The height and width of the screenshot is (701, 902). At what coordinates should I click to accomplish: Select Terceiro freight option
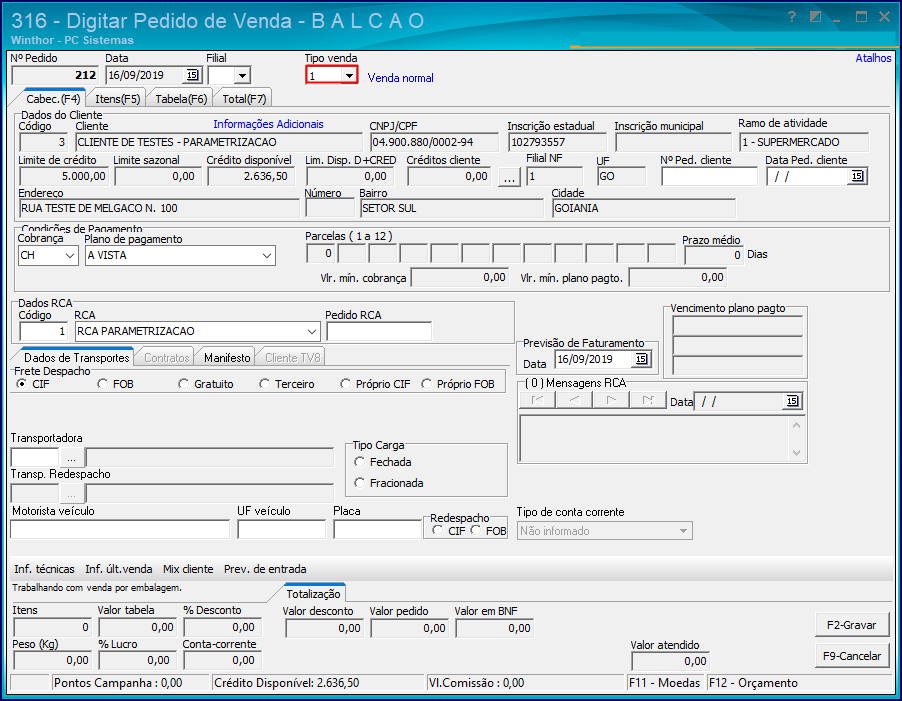(264, 384)
